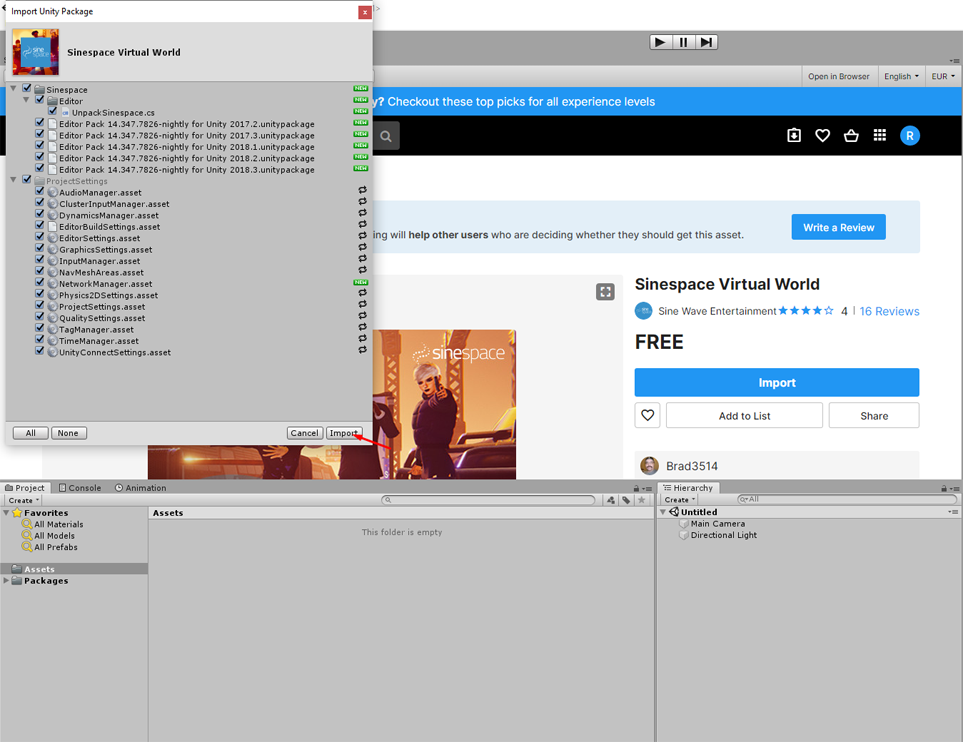Uncheck the ProjectSettings folder checkbox
The height and width of the screenshot is (742, 963).
click(26, 179)
